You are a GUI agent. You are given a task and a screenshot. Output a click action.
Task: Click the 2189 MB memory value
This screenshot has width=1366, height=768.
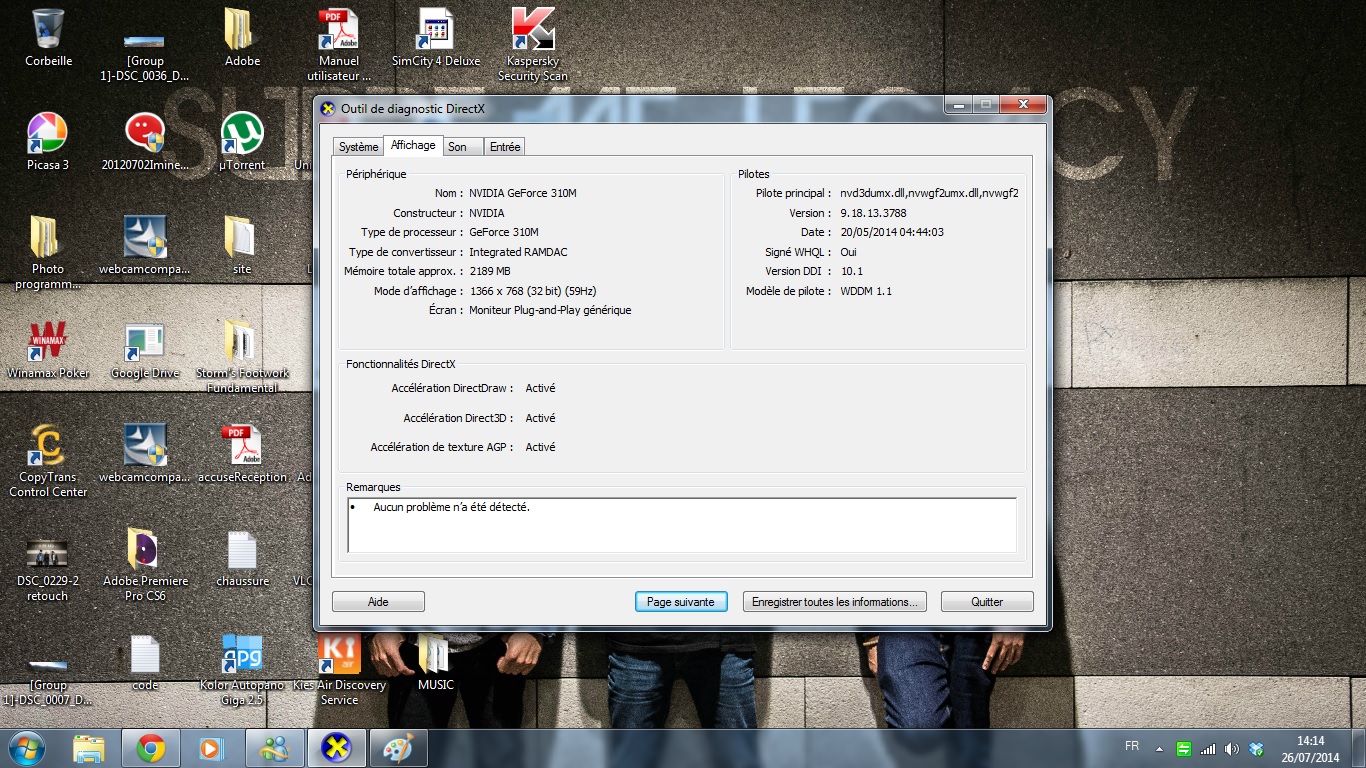490,271
